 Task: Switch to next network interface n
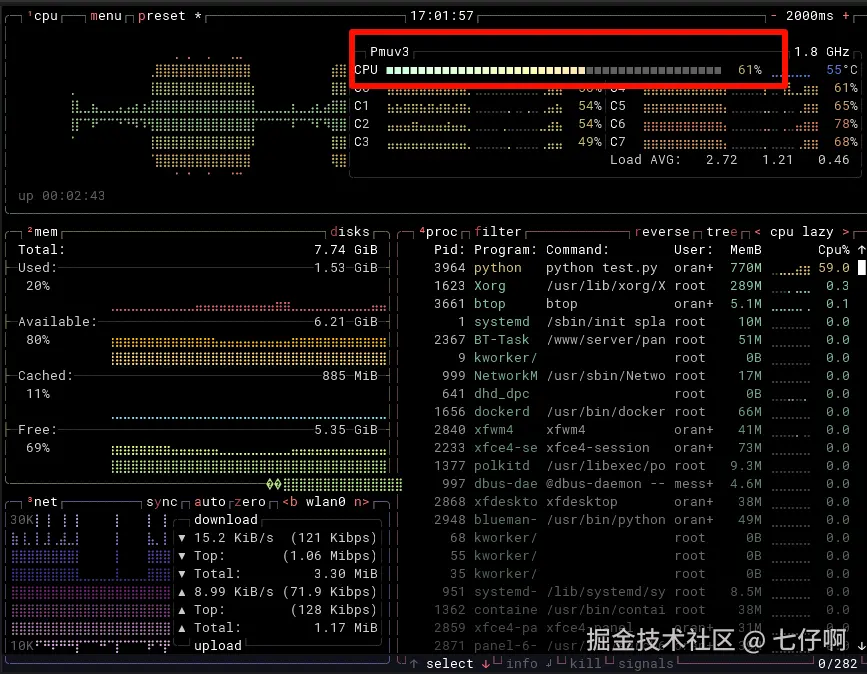coord(362,502)
